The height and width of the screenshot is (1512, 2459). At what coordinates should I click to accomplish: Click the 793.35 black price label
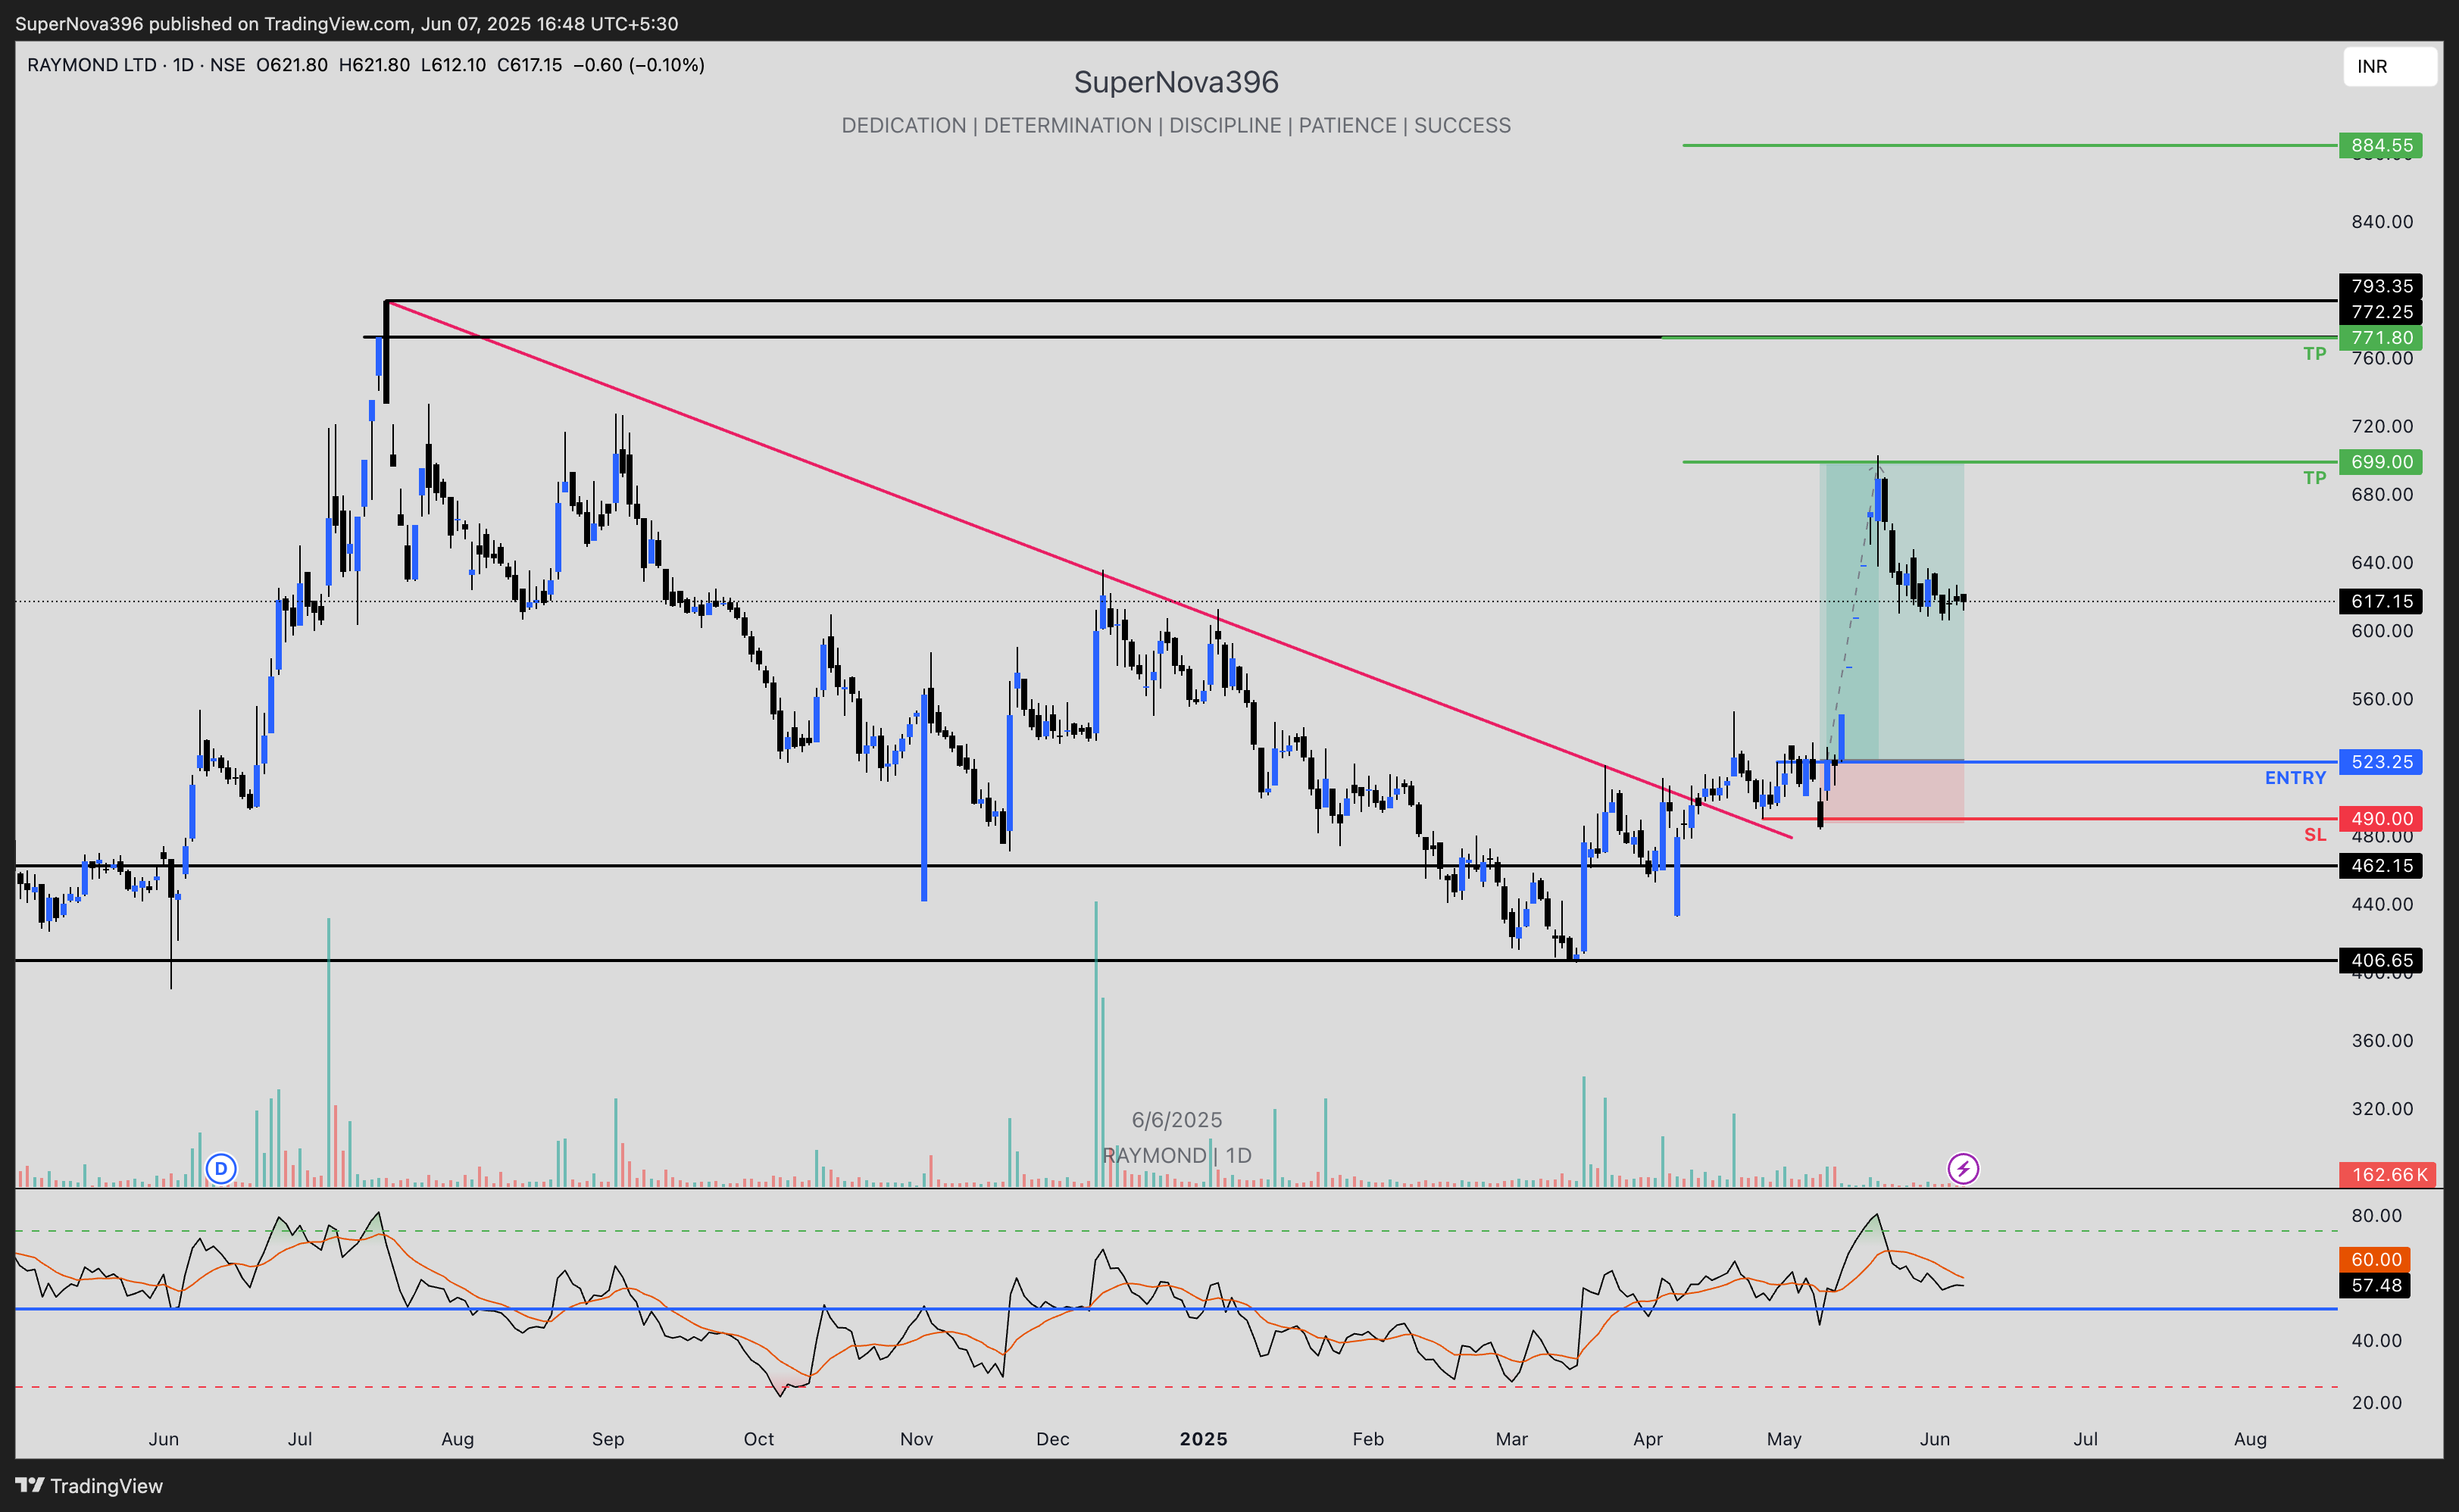click(x=2381, y=286)
